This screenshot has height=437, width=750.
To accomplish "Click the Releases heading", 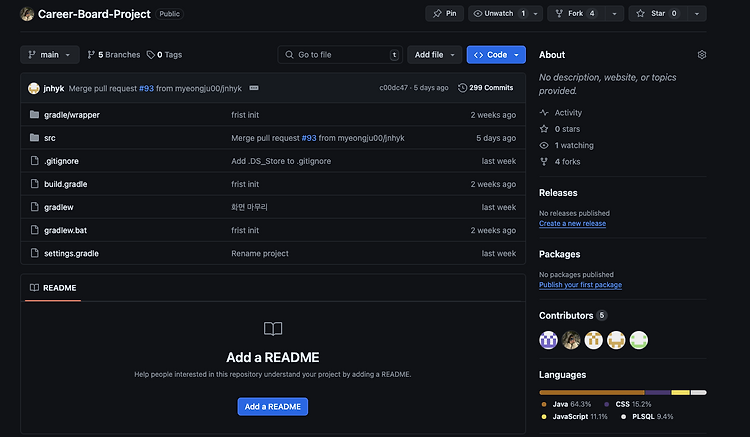I will pyautogui.click(x=558, y=193).
